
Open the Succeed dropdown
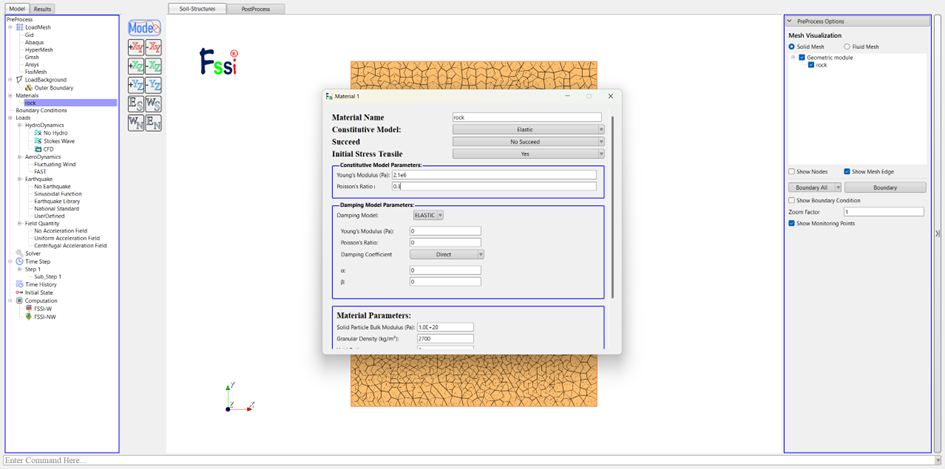[x=529, y=142]
